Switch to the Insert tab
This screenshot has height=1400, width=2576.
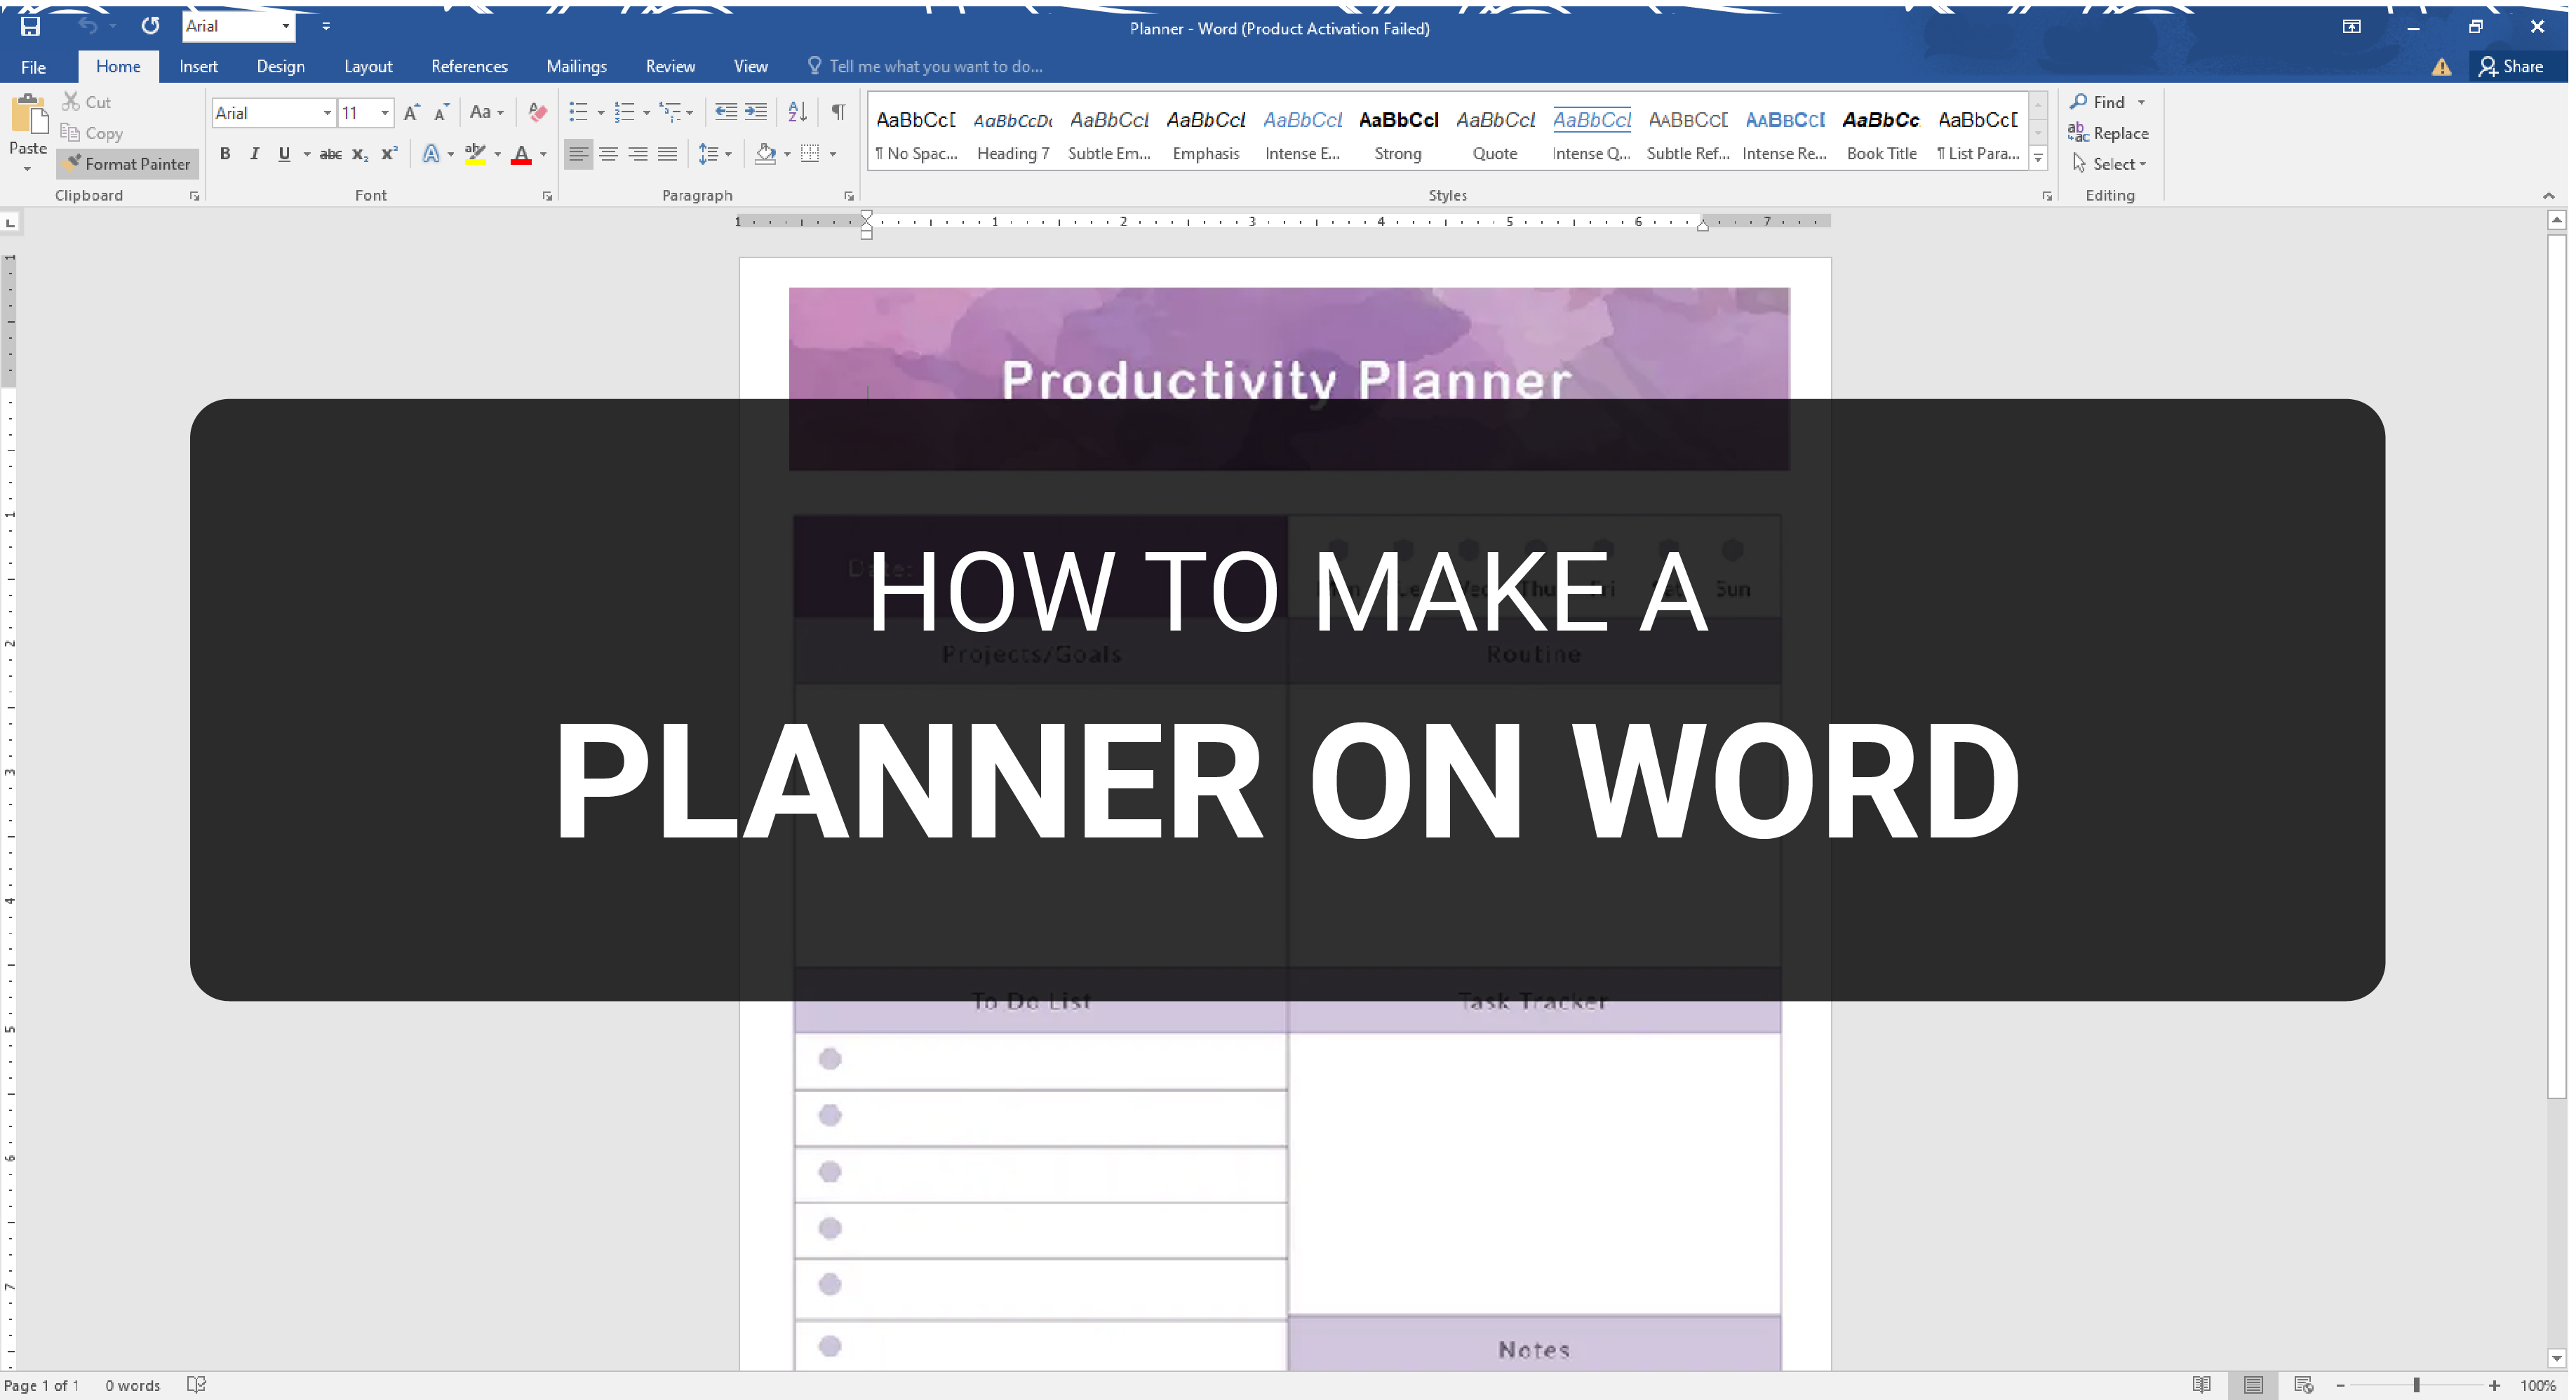click(198, 66)
